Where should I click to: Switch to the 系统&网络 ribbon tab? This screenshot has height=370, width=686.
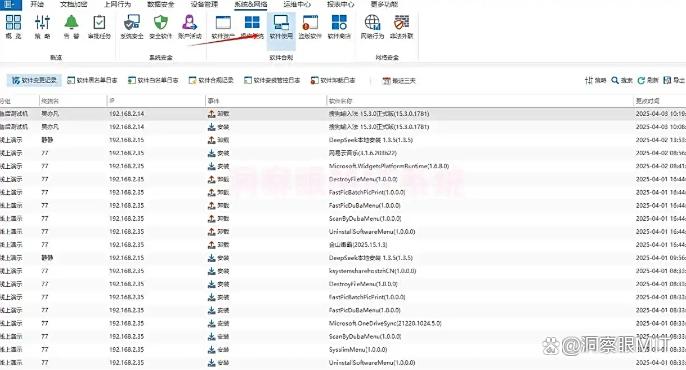(x=251, y=4)
